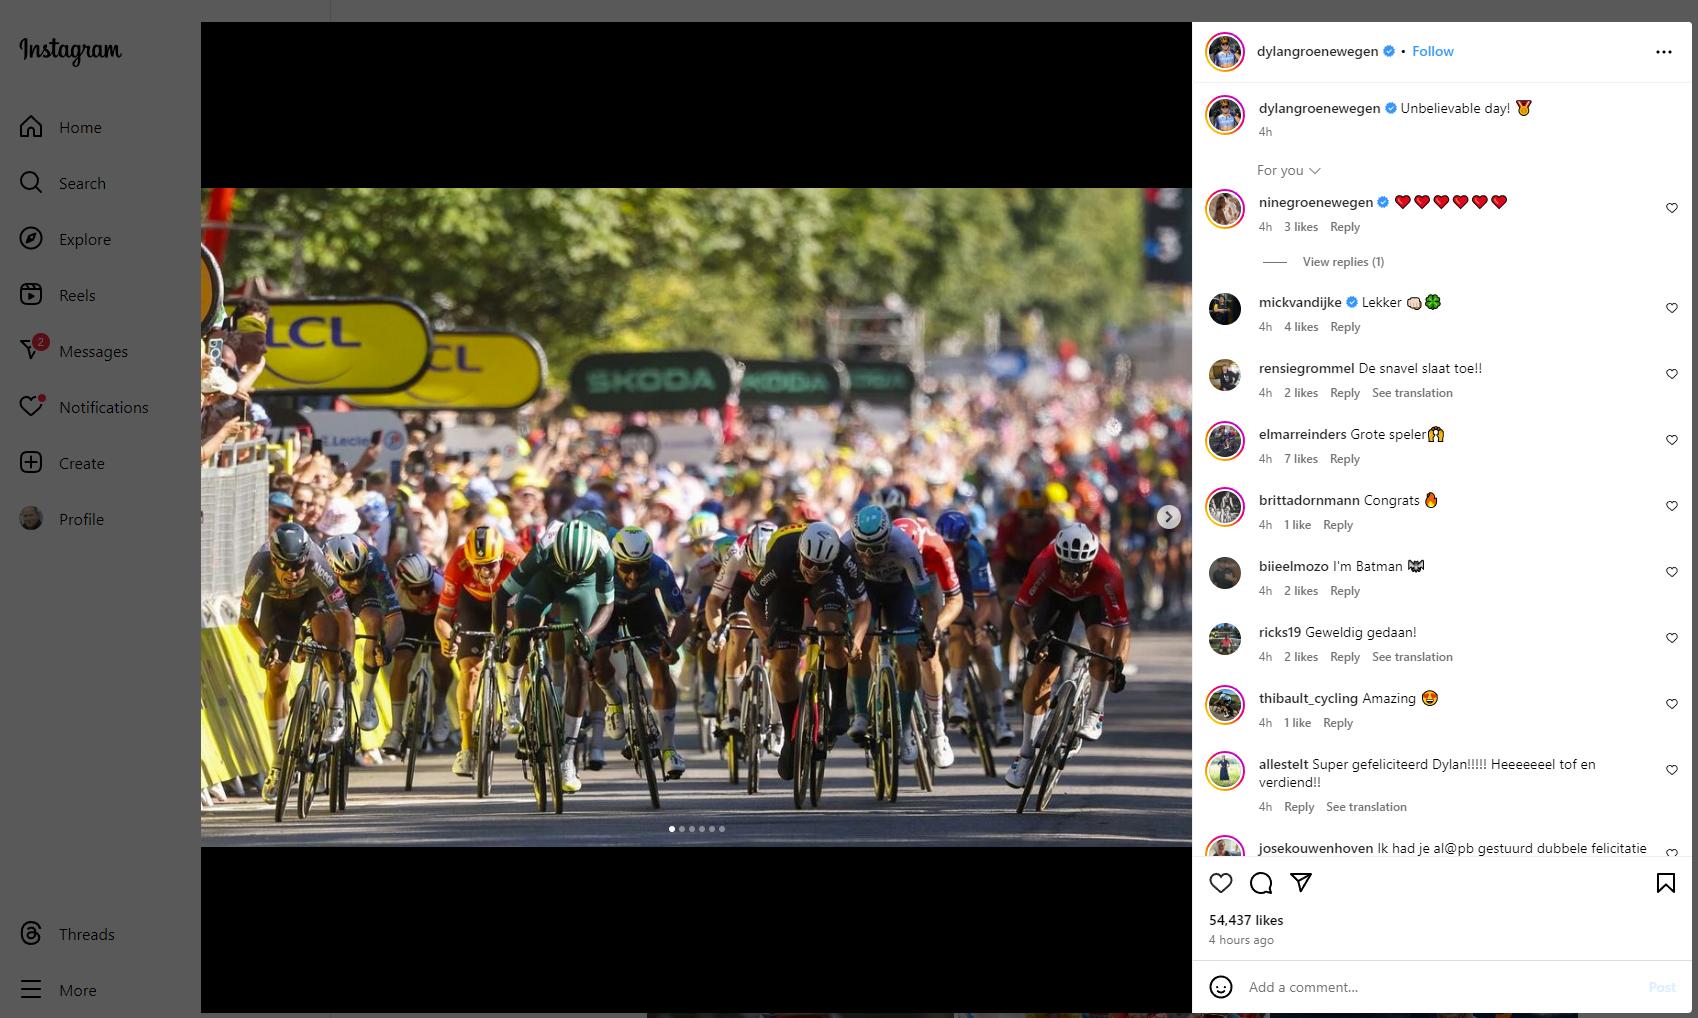
Task: Advance to the next photo with the arrow
Action: pyautogui.click(x=1169, y=517)
